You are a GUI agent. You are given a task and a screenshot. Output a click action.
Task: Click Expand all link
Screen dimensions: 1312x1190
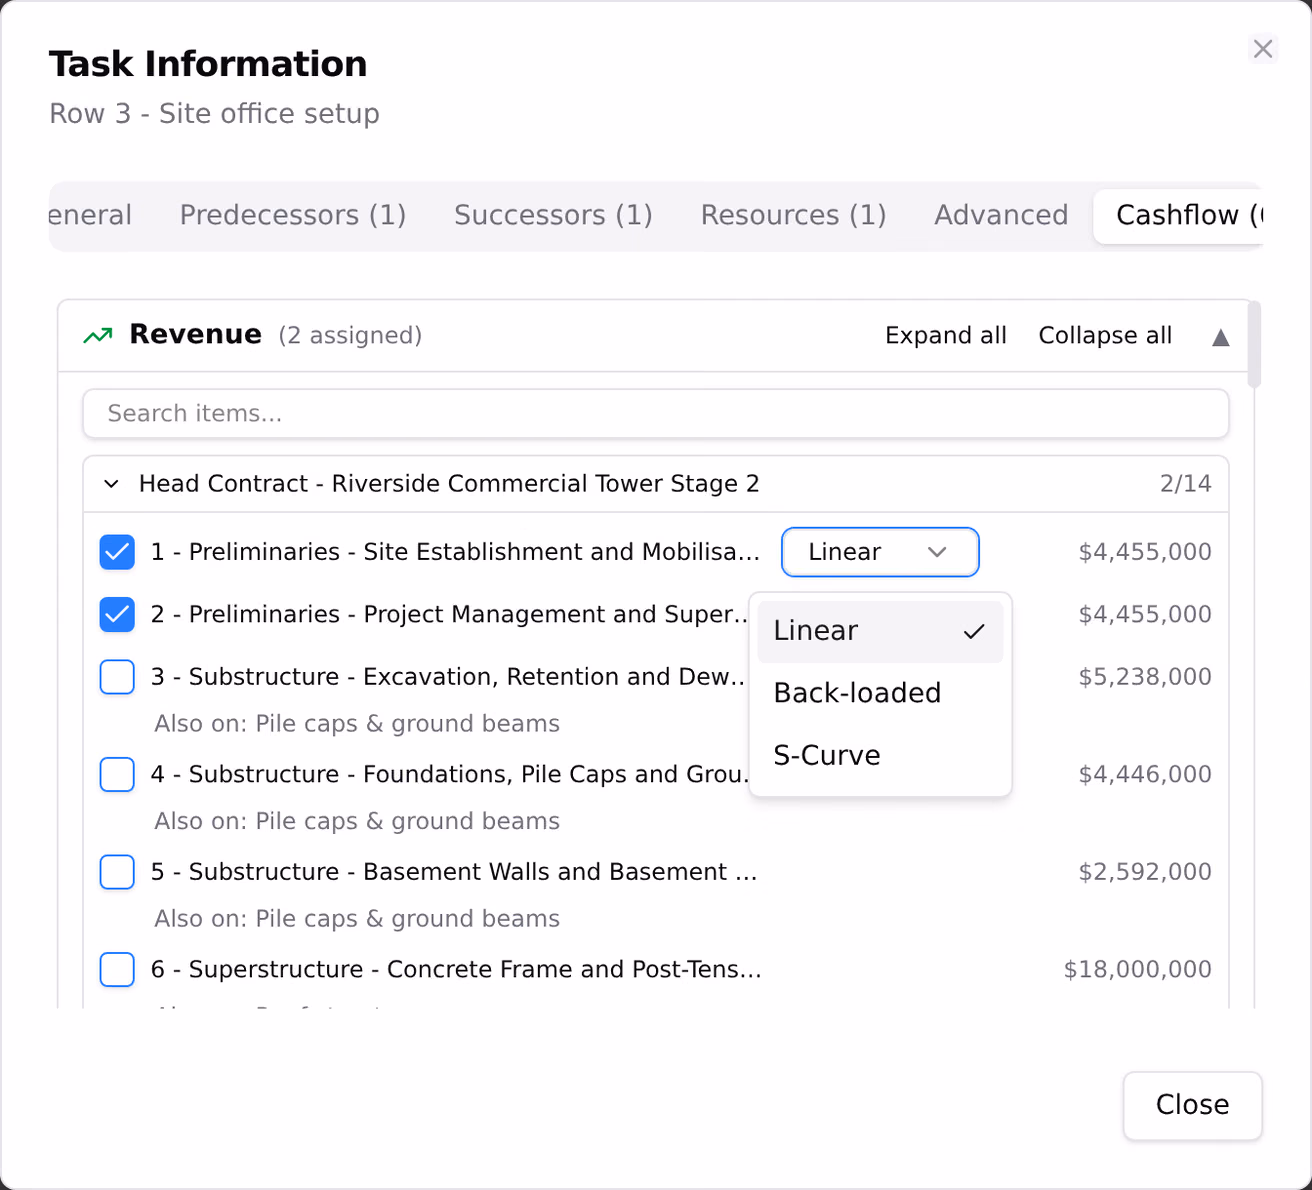click(x=946, y=336)
